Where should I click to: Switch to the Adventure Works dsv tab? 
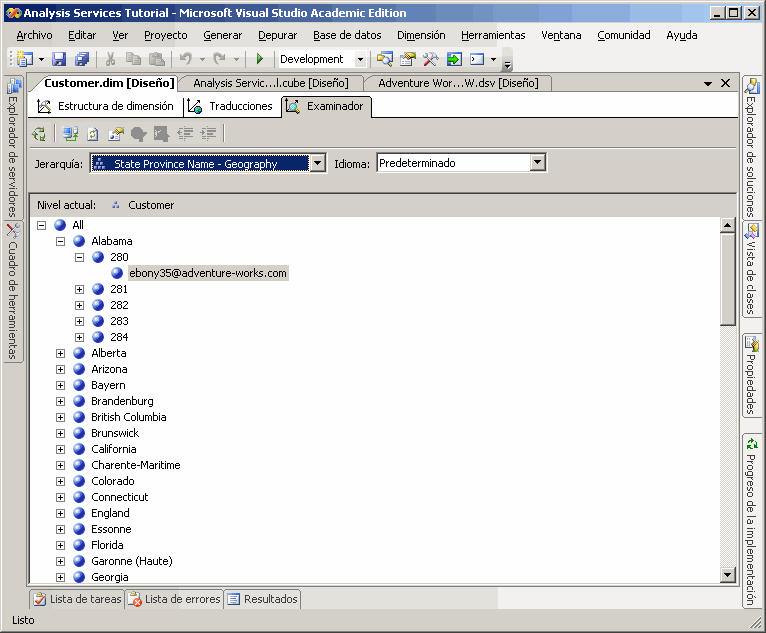click(458, 83)
